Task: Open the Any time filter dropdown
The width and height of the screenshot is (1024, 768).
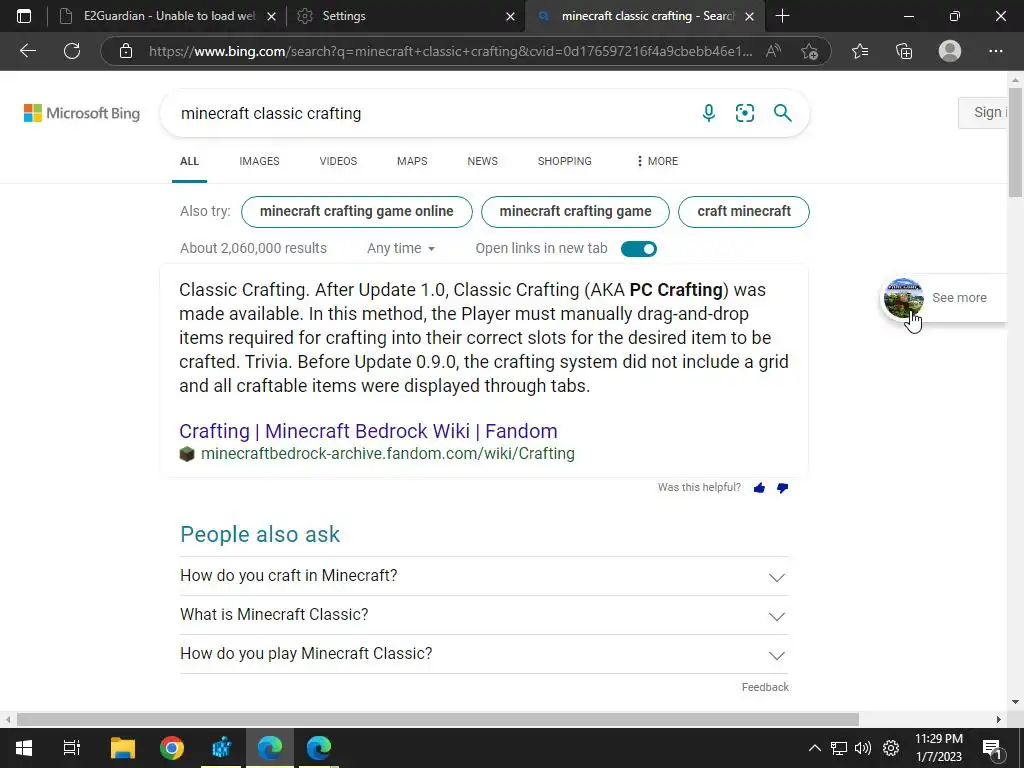Action: click(x=400, y=248)
